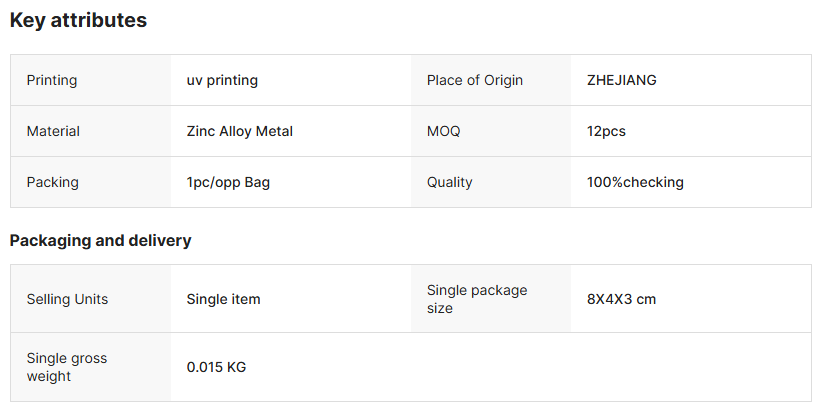
Task: Click the Key attributes heading
Action: pos(78,20)
